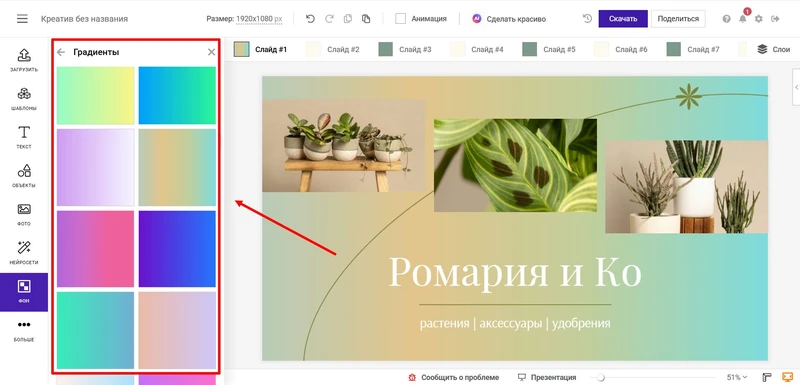Viewport: 800px width, 385px height.
Task: Select the cactus pots photo
Action: coord(686,187)
